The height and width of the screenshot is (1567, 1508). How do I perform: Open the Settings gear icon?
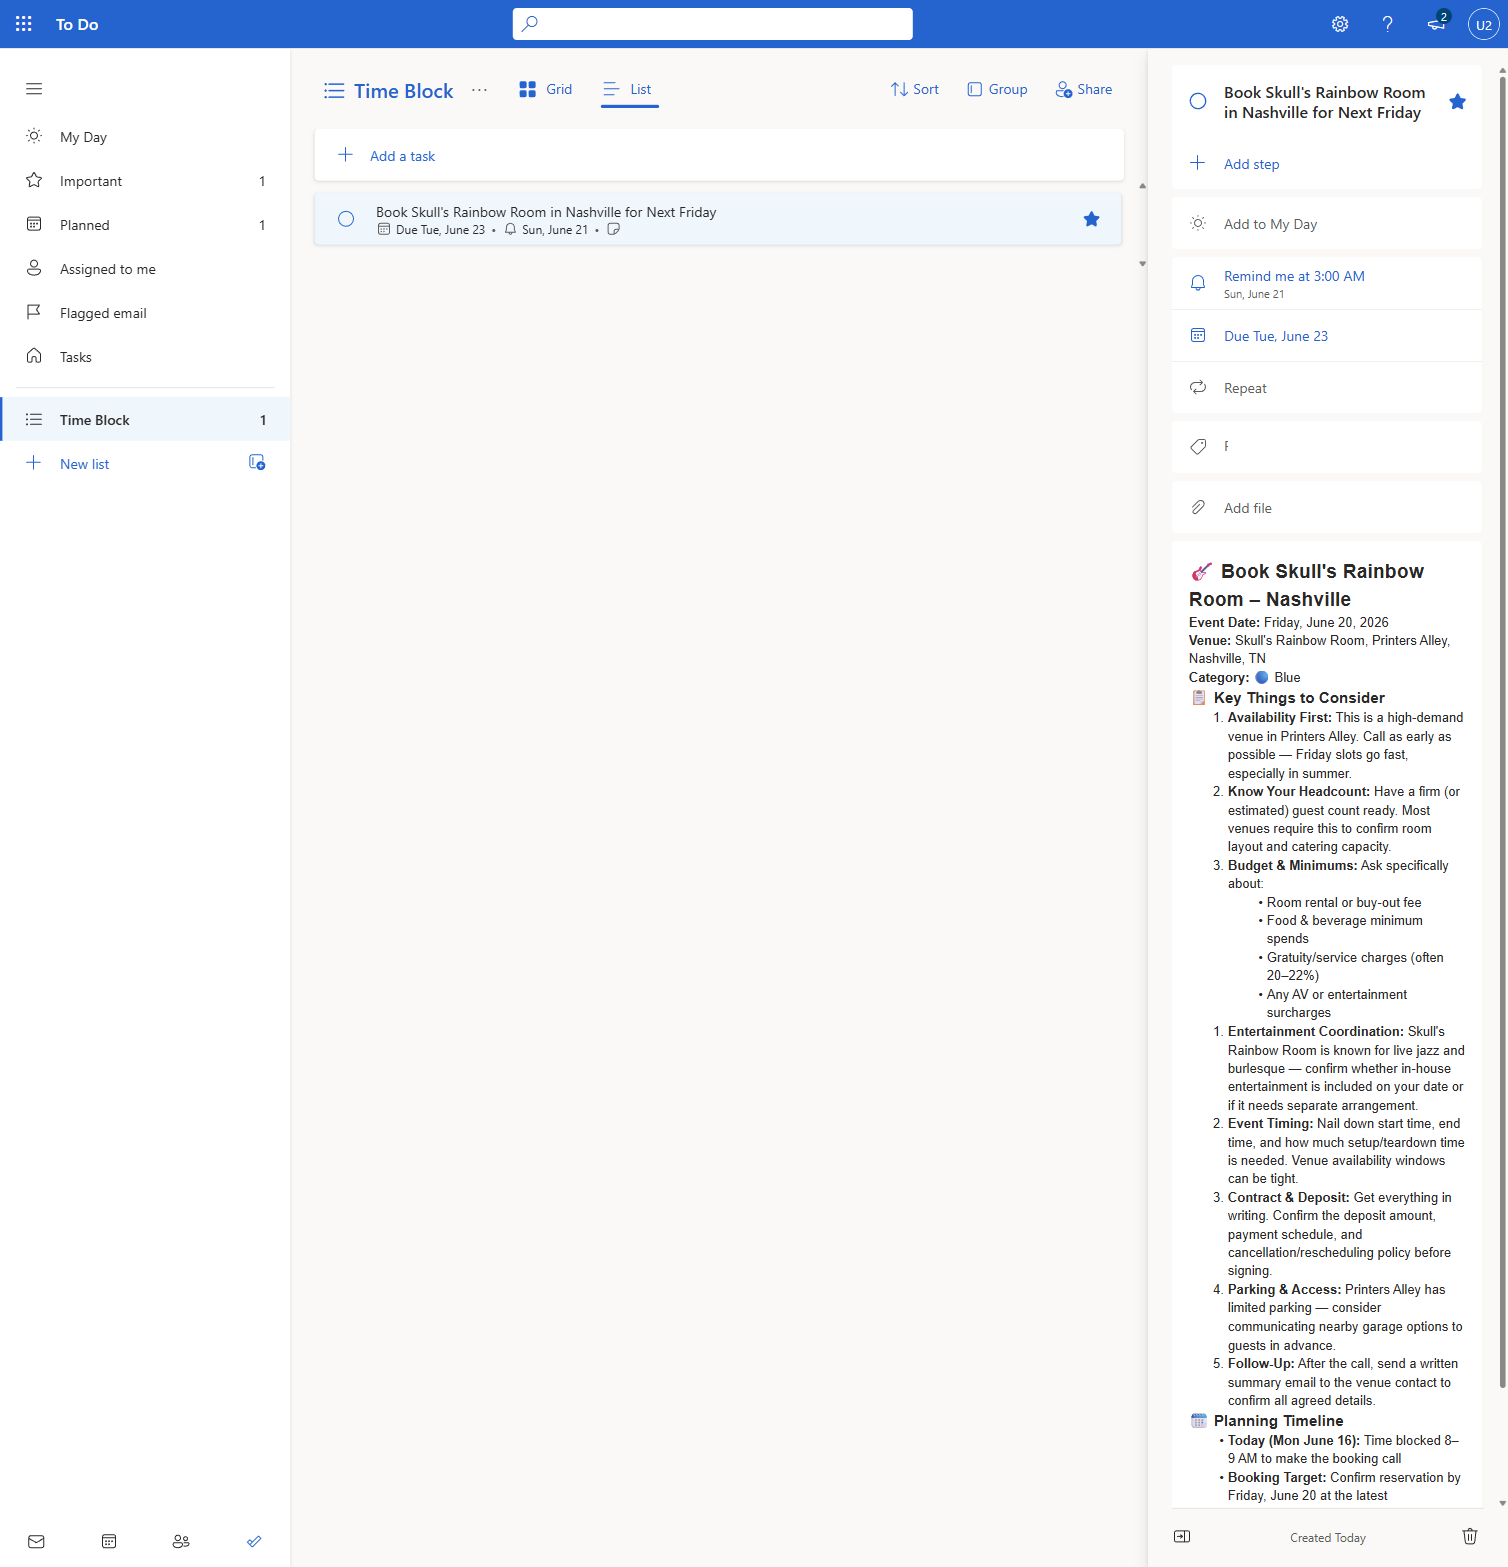(1340, 24)
